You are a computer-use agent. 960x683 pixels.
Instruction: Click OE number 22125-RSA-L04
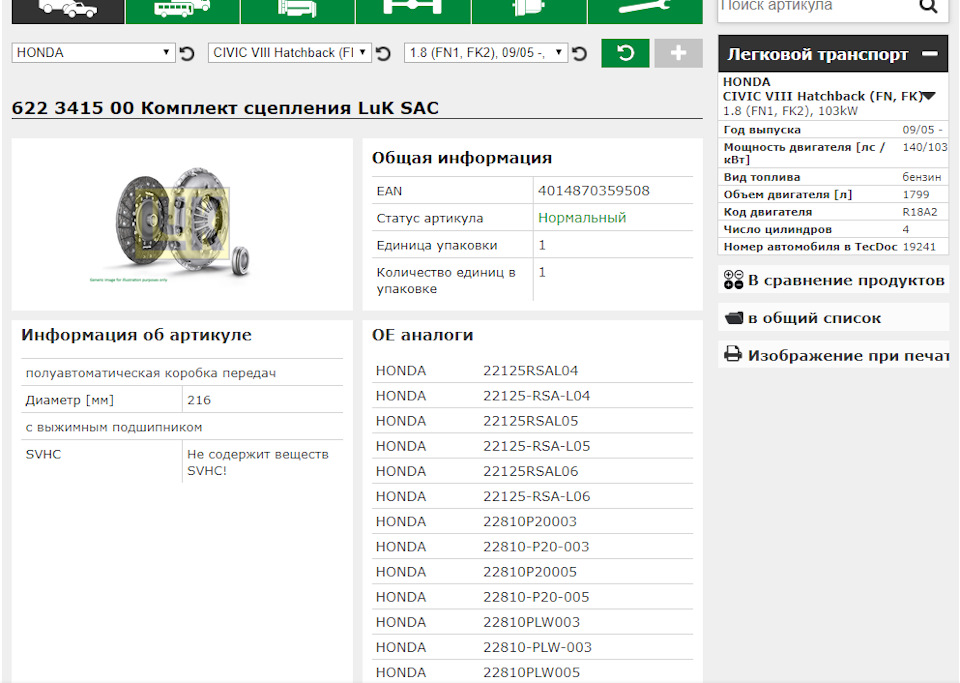pyautogui.click(x=536, y=396)
